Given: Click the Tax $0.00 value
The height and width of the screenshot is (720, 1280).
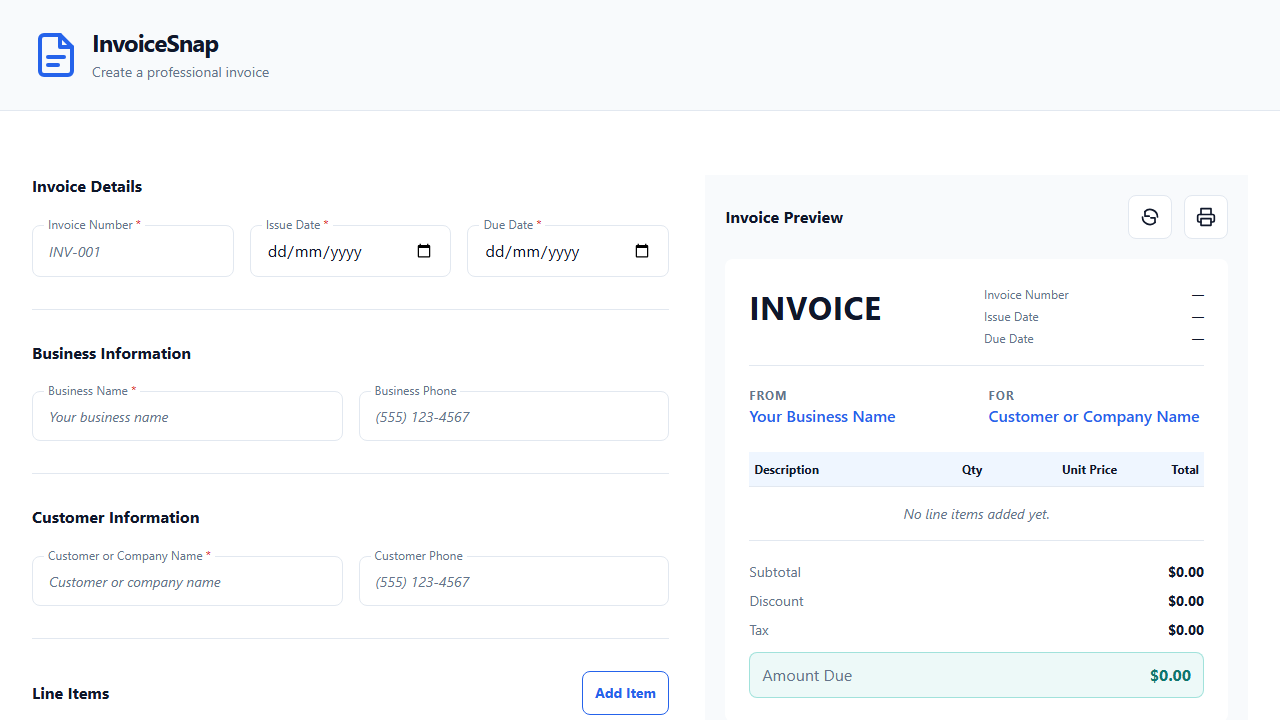Looking at the screenshot, I should click(1186, 631).
